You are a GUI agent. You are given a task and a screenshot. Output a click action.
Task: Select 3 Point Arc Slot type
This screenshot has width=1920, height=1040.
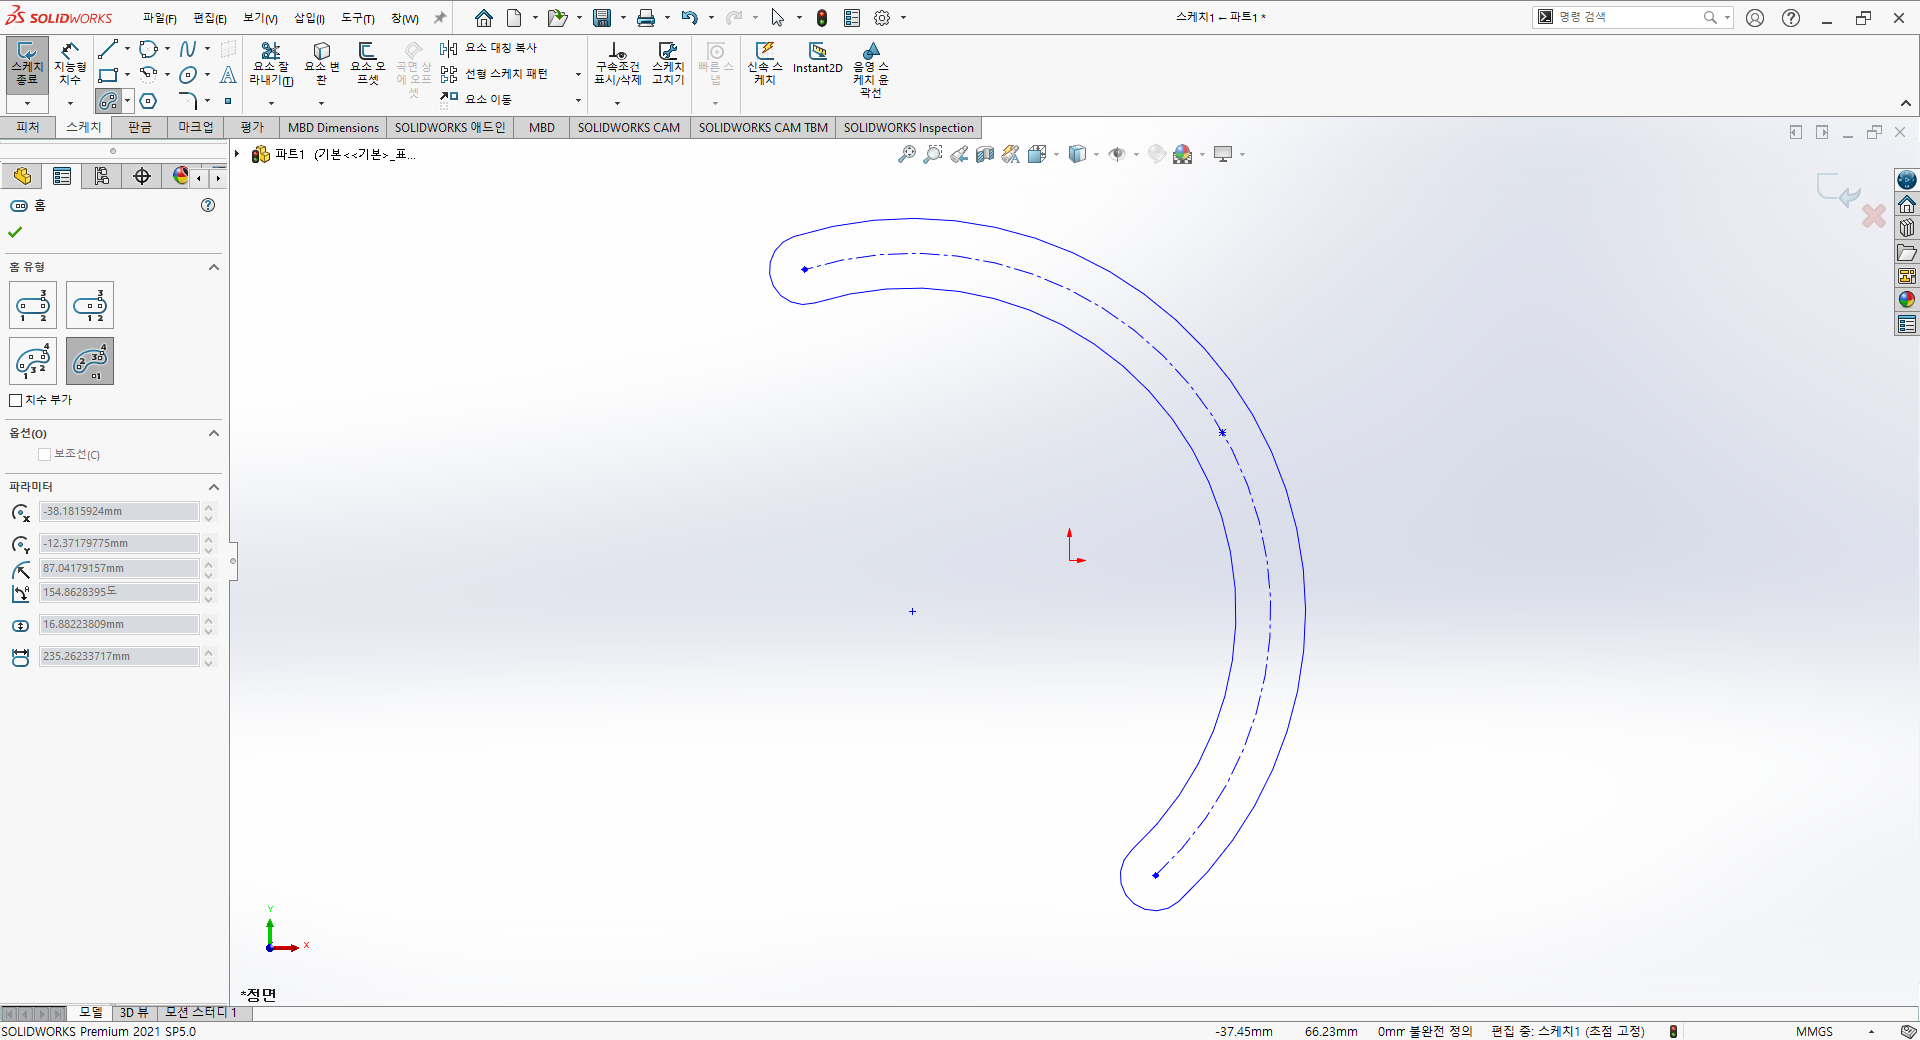point(33,361)
